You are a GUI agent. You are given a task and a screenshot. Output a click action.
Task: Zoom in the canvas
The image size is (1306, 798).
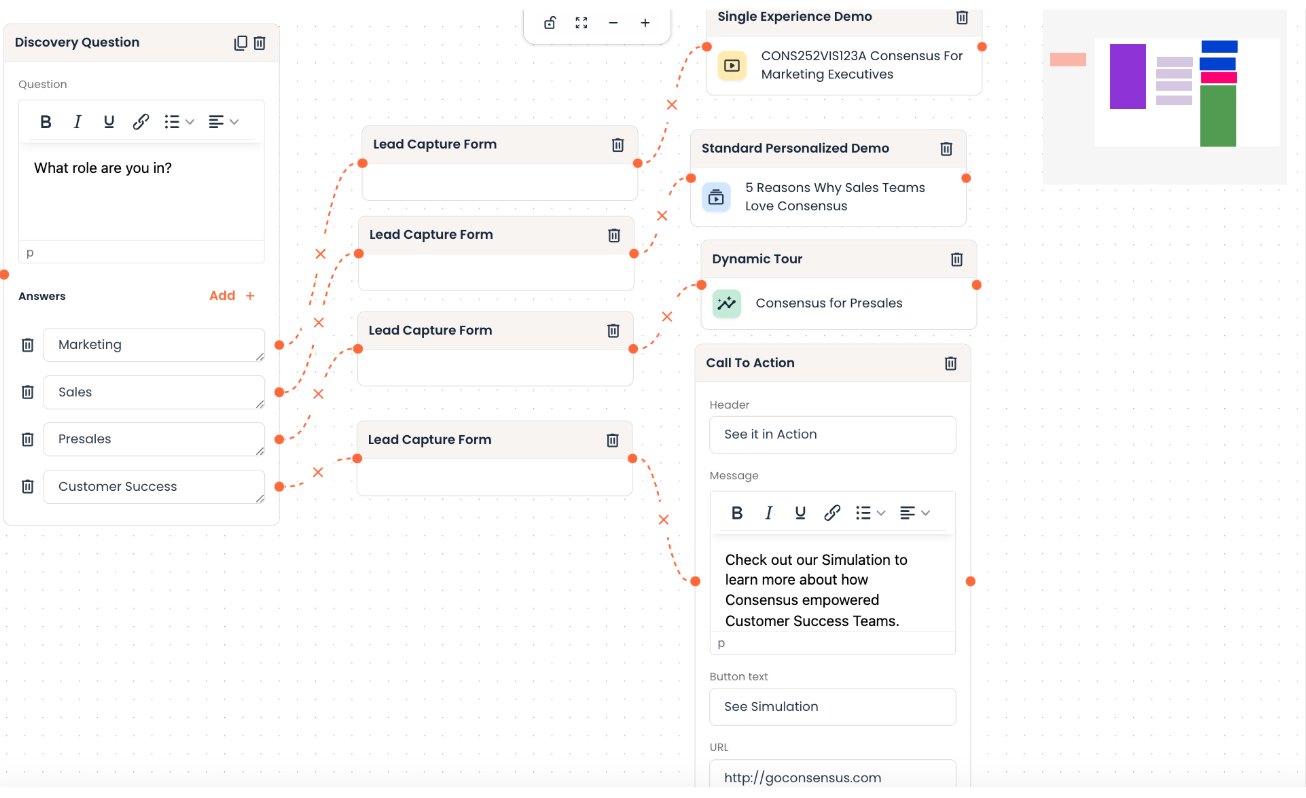point(645,23)
